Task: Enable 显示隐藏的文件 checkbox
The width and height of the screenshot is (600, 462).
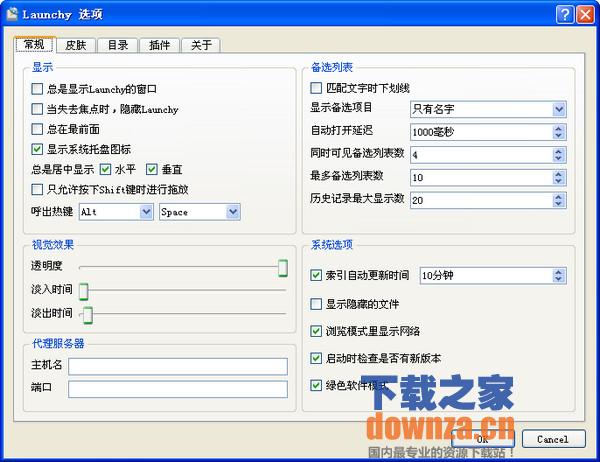Action: point(316,304)
